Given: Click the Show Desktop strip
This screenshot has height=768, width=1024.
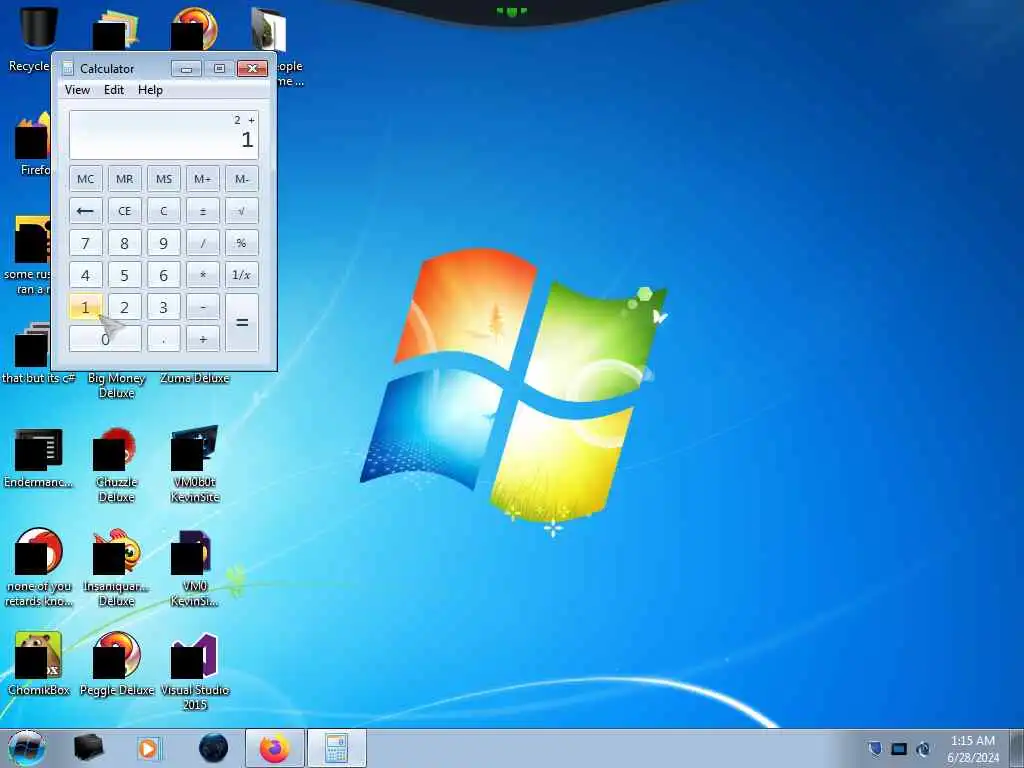Looking at the screenshot, I should pyautogui.click(x=1017, y=748).
